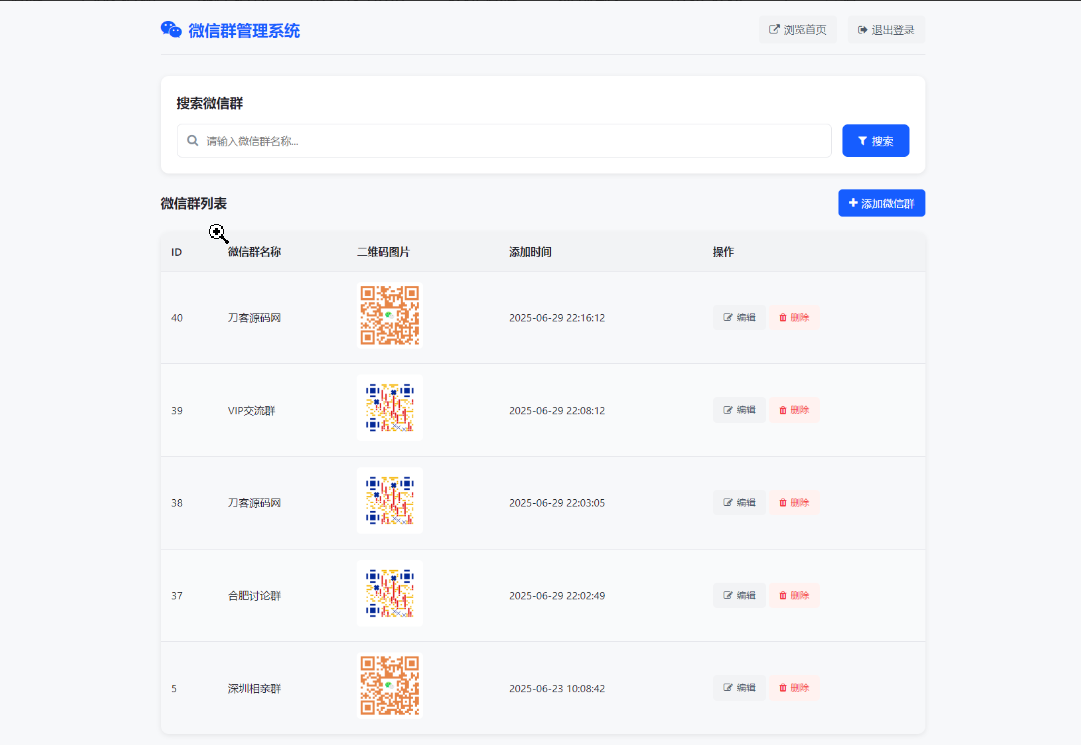Click timestamp 2025-06-29 22:03:05
1081x745 pixels.
[x=557, y=503]
